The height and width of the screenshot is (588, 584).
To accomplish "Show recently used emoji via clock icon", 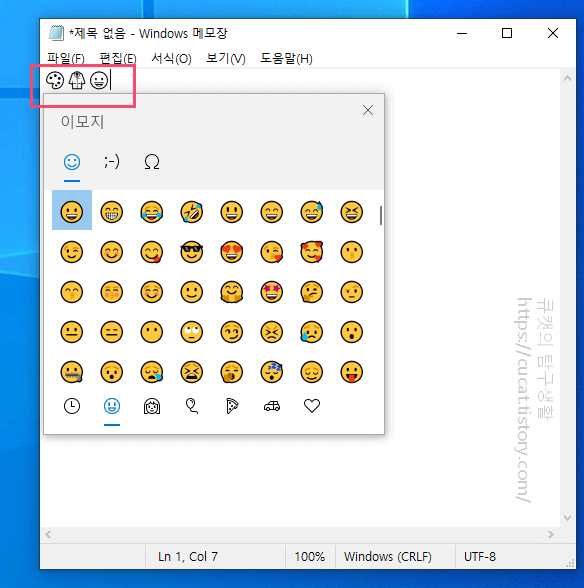I will pos(72,406).
